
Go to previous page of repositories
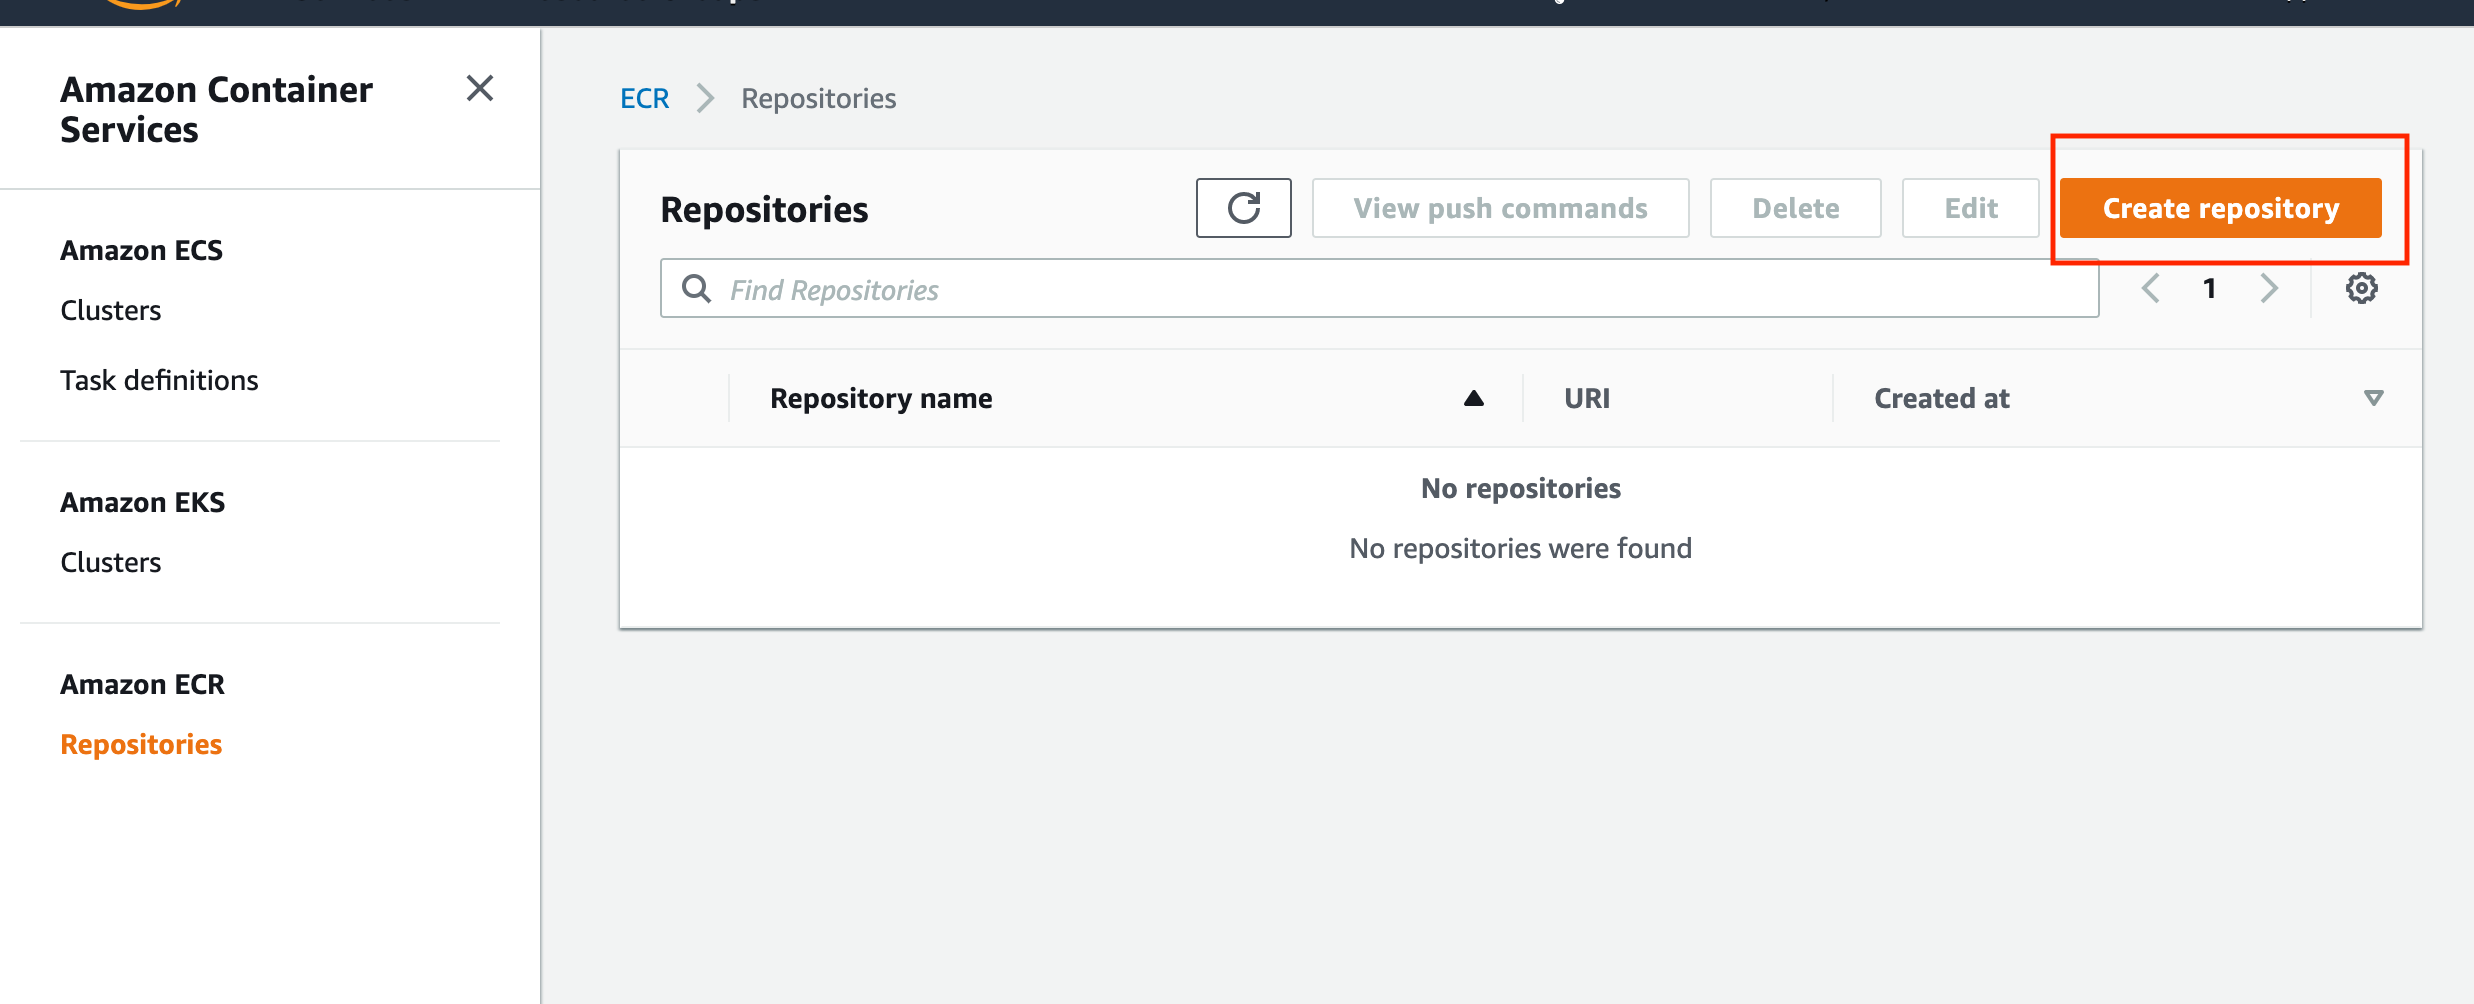pos(2151,289)
